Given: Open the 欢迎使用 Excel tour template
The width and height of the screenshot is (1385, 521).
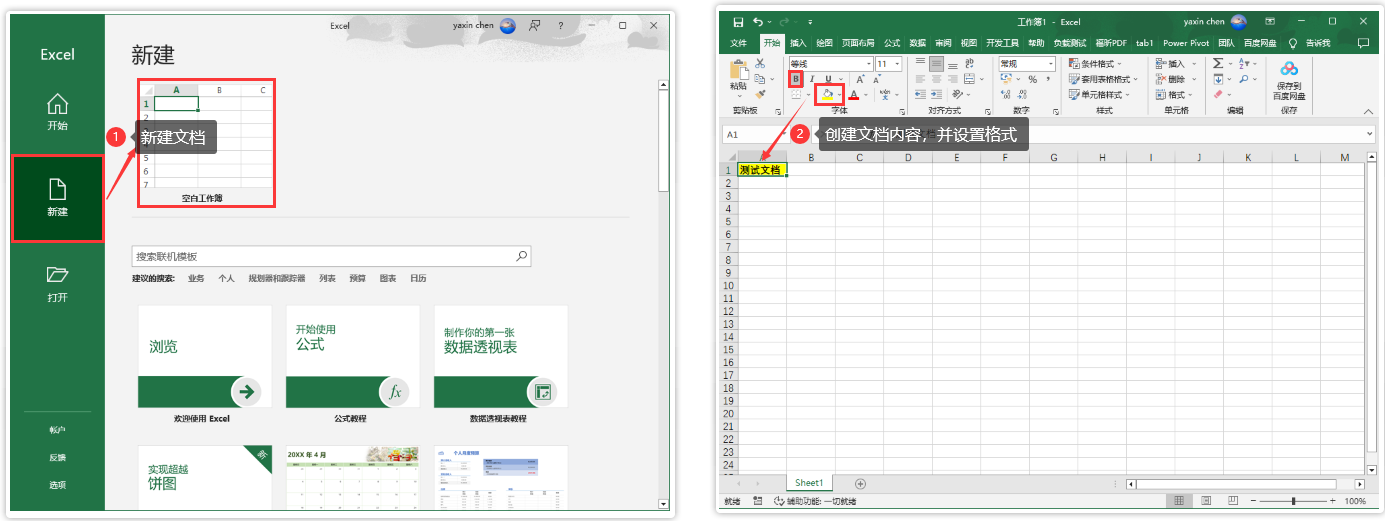Looking at the screenshot, I should pyautogui.click(x=204, y=364).
